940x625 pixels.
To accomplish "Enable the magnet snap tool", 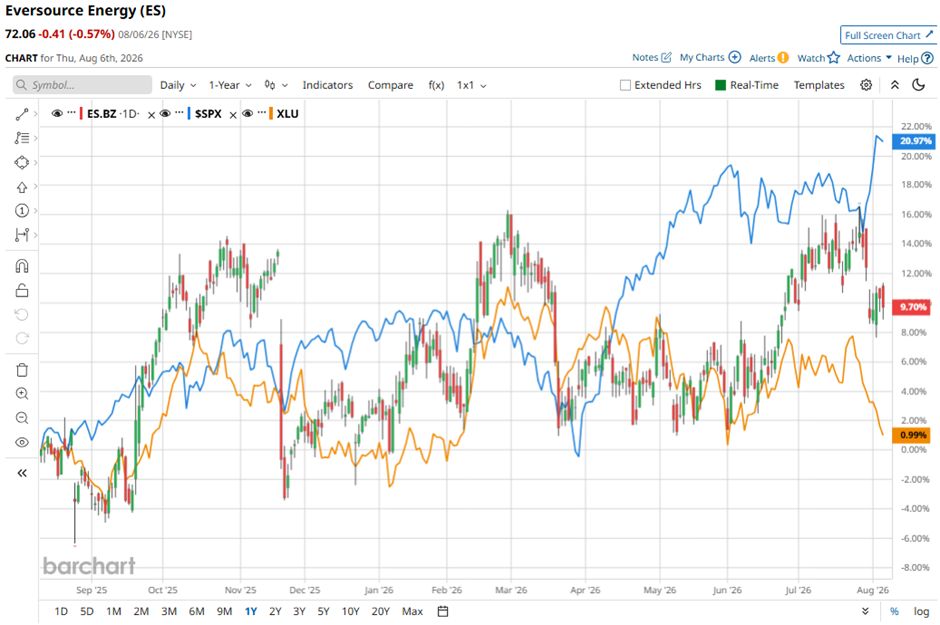I will (x=22, y=266).
